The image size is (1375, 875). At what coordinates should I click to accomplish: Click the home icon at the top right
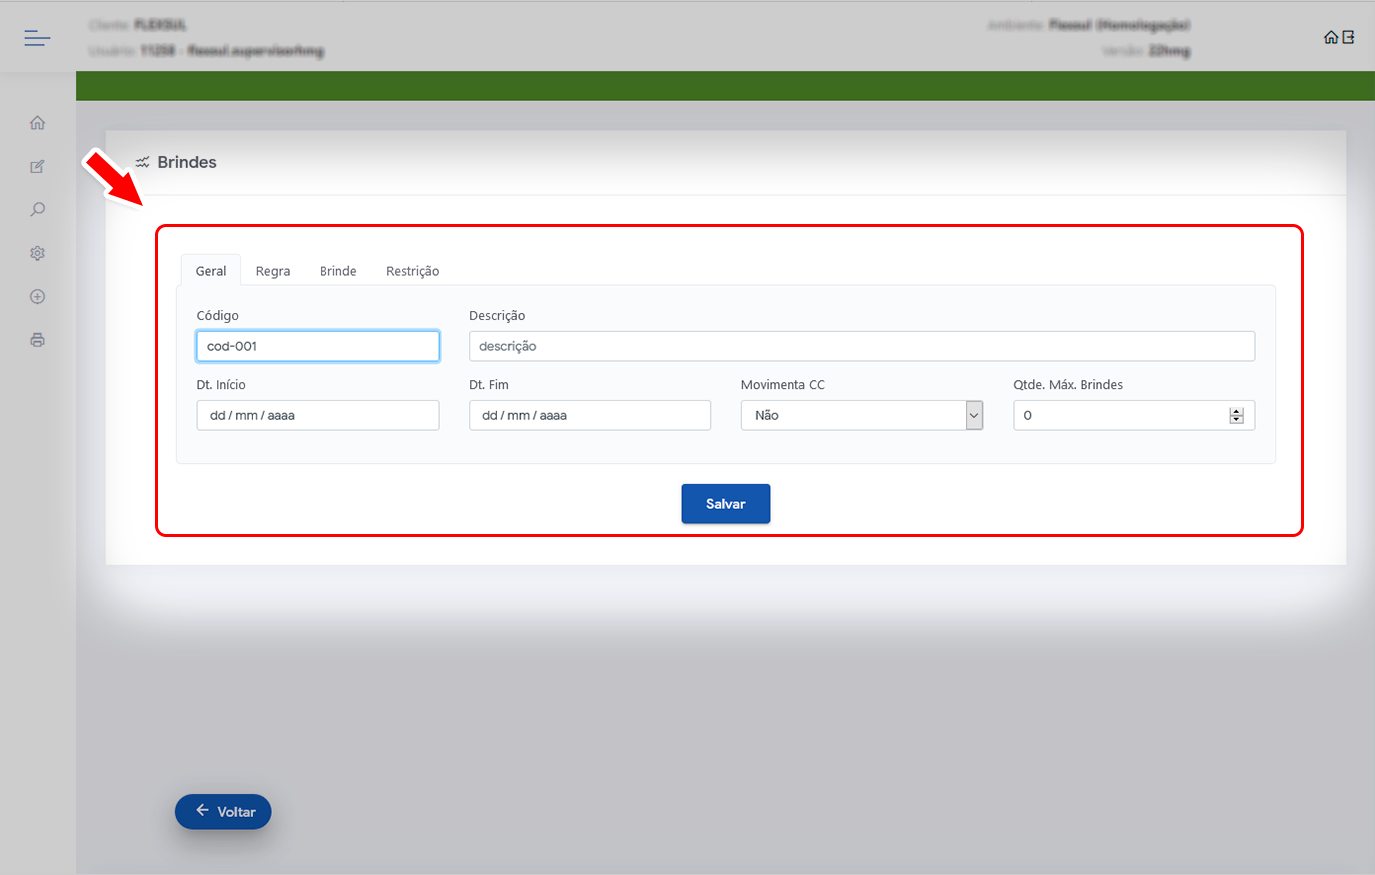[x=1330, y=38]
